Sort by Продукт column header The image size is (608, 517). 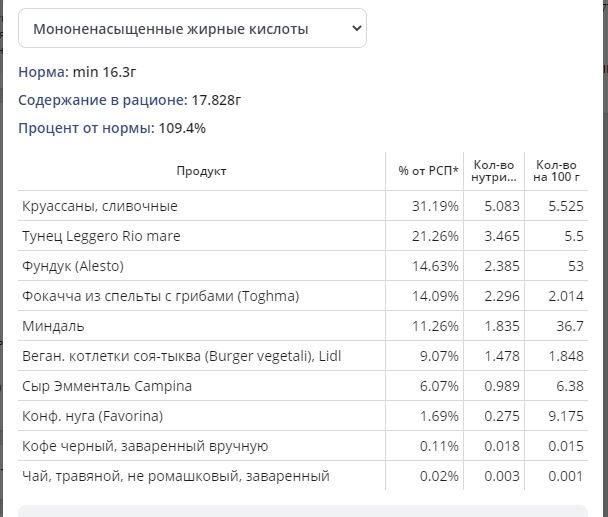201,171
